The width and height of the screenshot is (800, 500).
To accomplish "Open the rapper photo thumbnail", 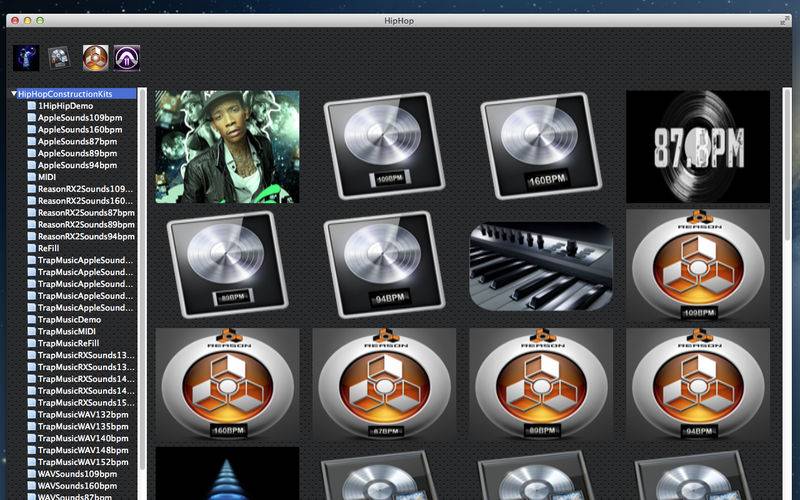I will (228, 147).
